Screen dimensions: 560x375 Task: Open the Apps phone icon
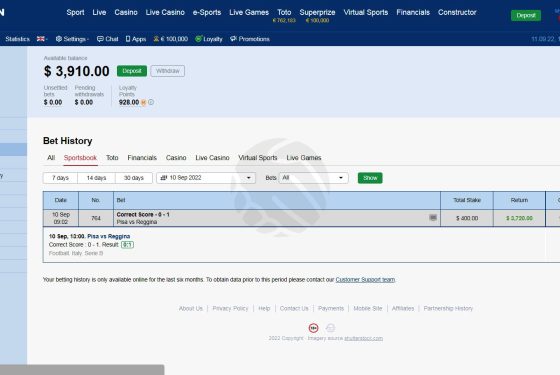tap(128, 39)
